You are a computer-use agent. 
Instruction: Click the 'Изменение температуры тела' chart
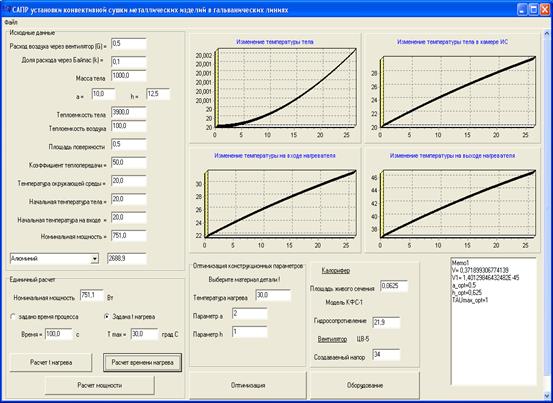click(x=275, y=88)
